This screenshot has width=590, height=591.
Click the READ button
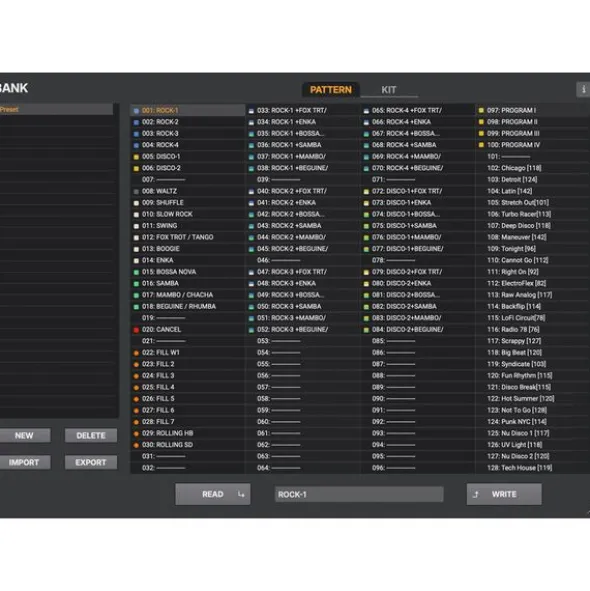[213, 494]
